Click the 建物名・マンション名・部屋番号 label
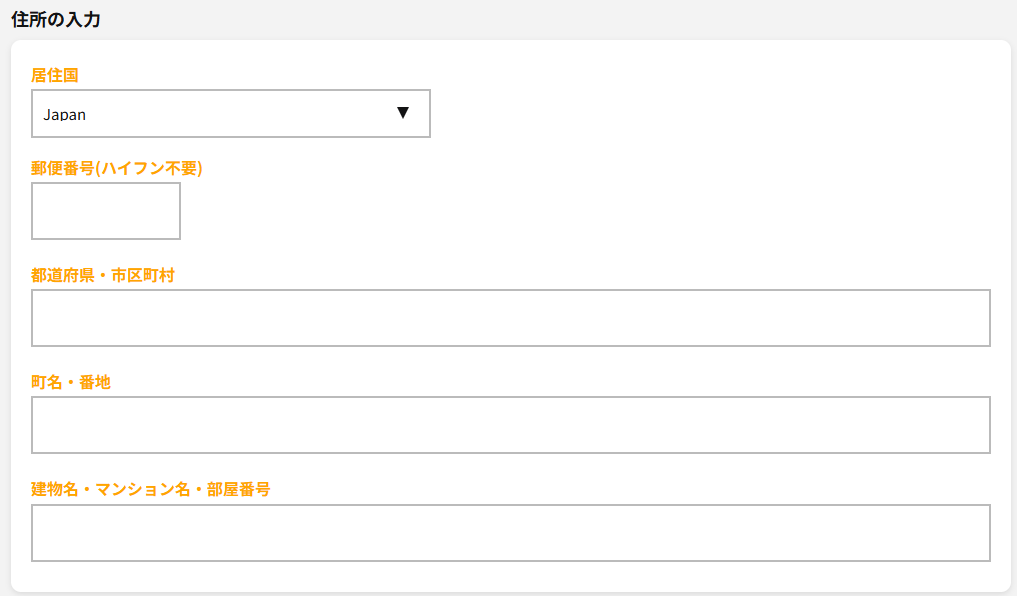Screen dimensions: 1017x596 (x=151, y=489)
